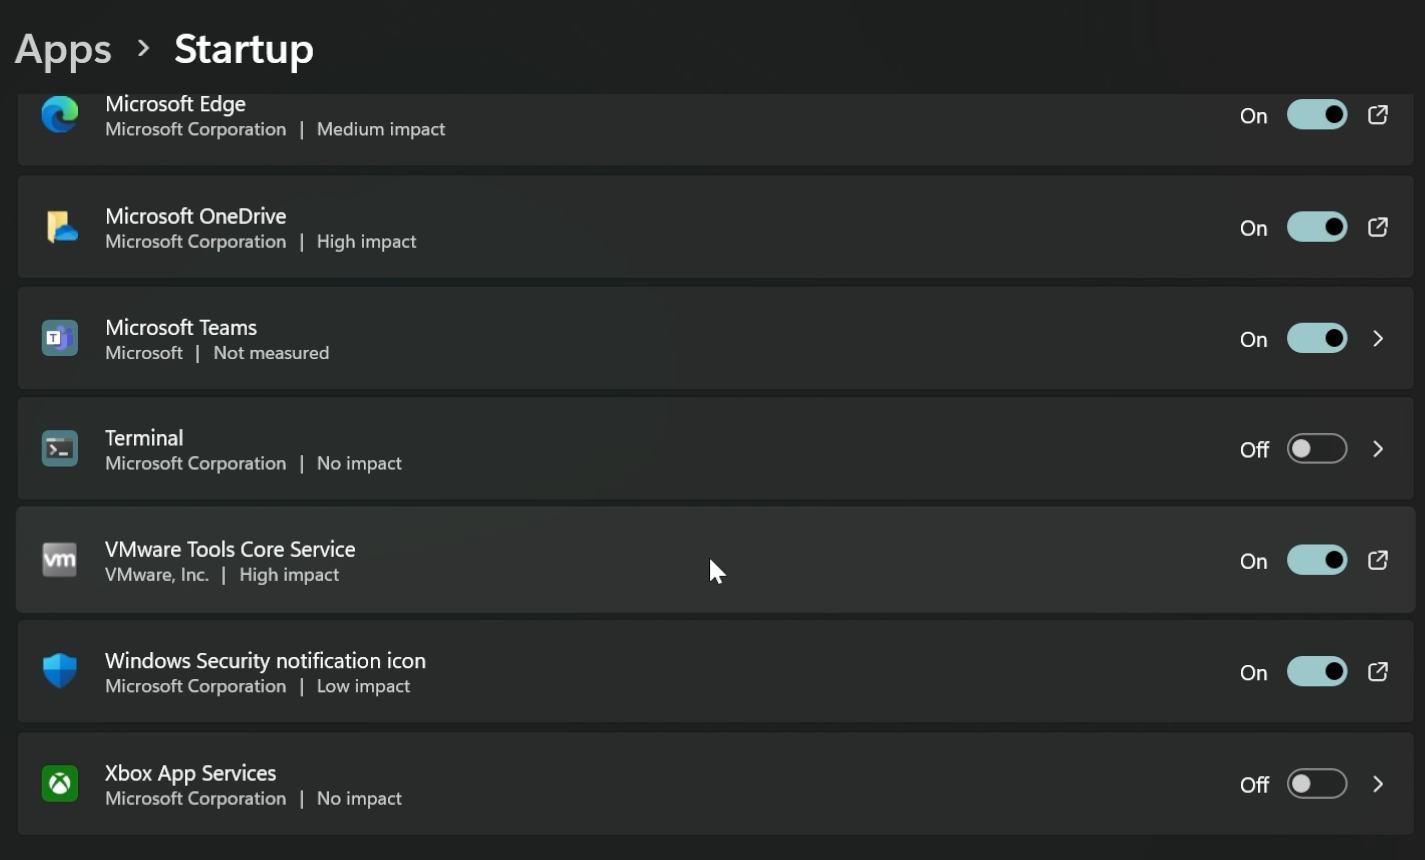Enable Terminal at startup
1425x860 pixels.
point(1317,448)
